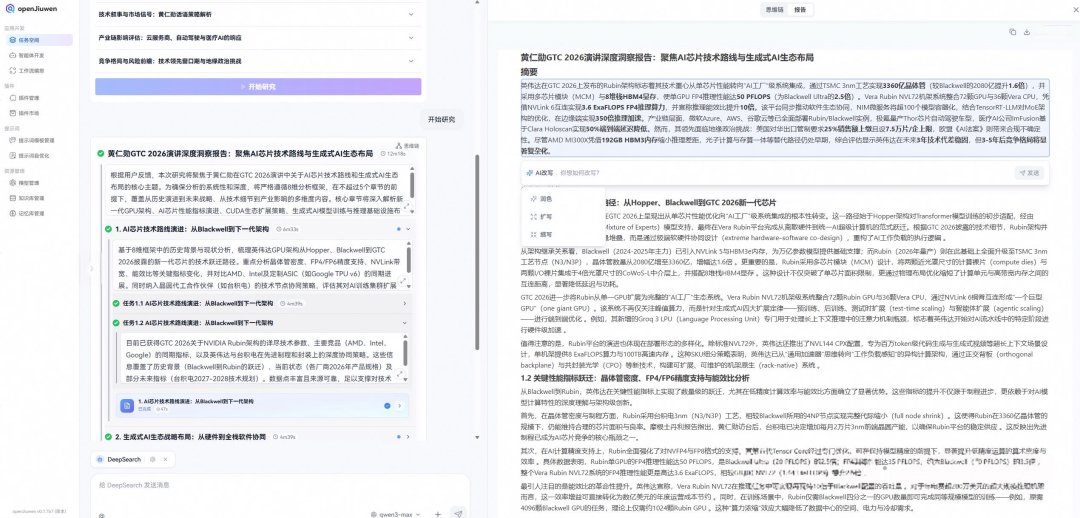
Task: Click the AI改写 label
Action: coord(544,173)
